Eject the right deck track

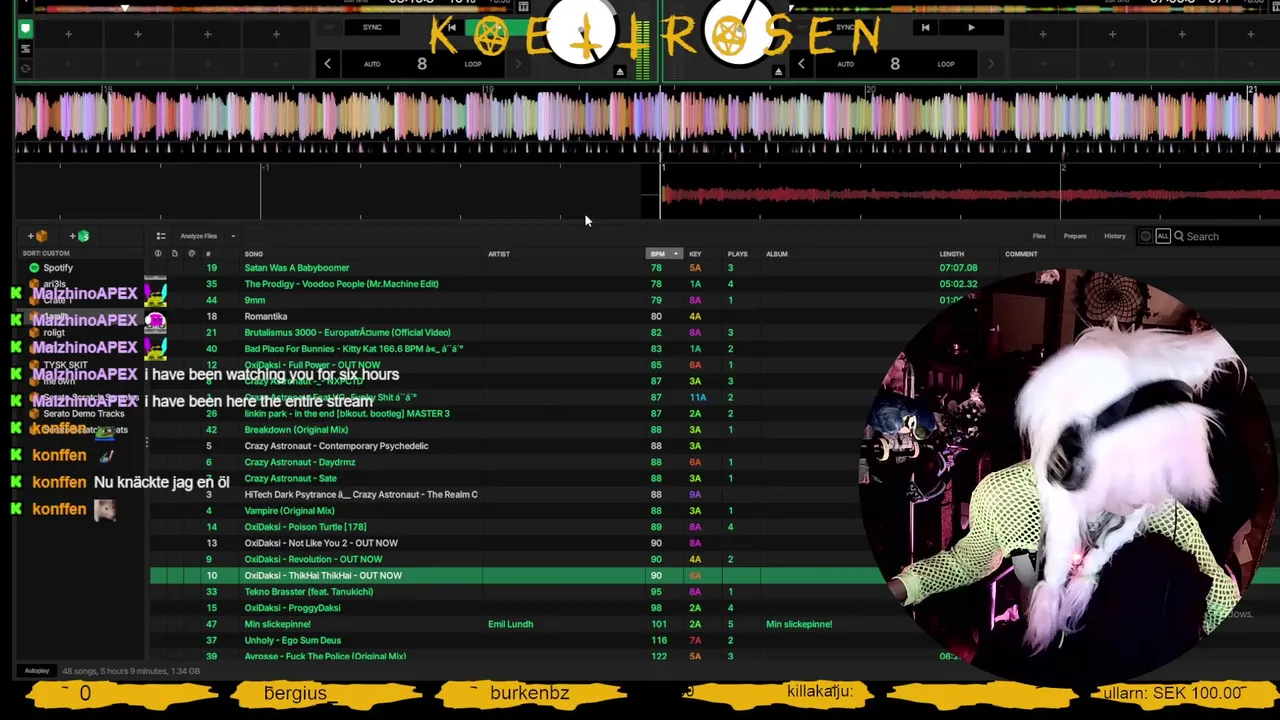[x=778, y=71]
